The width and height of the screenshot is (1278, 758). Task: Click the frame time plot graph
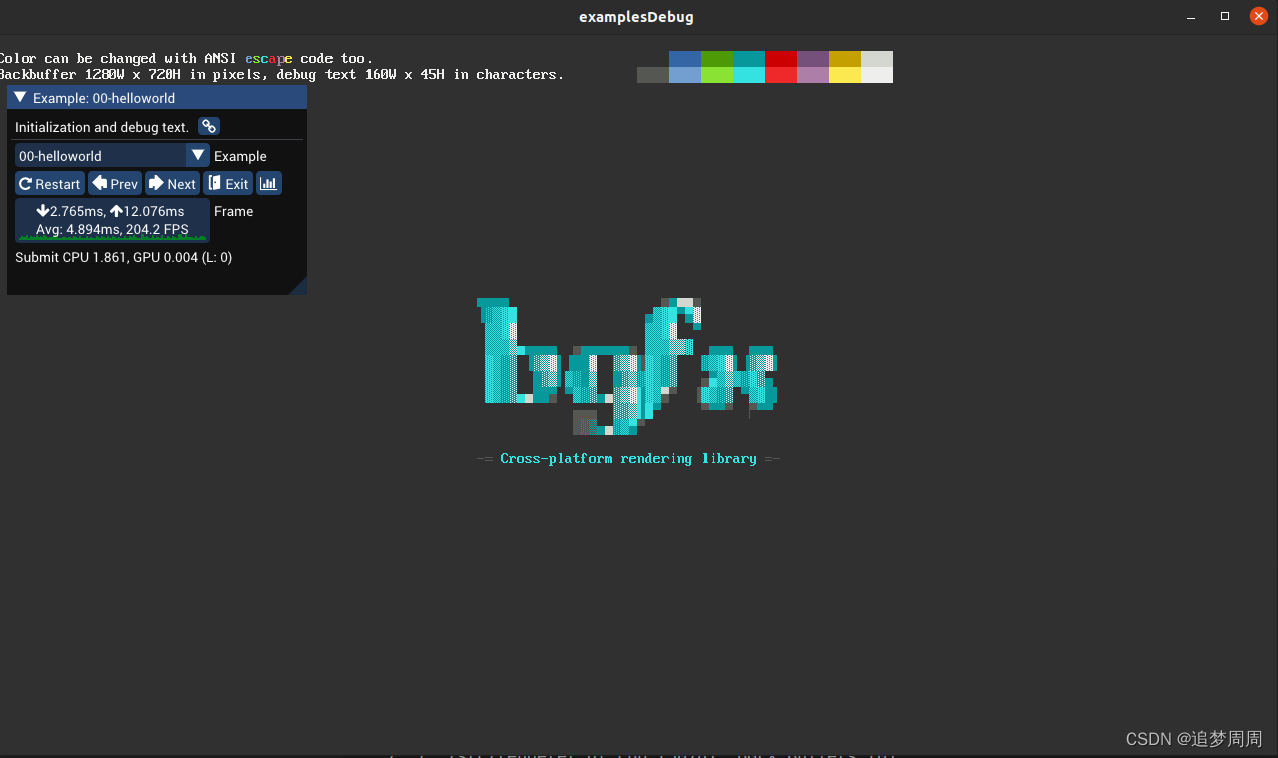coord(112,220)
